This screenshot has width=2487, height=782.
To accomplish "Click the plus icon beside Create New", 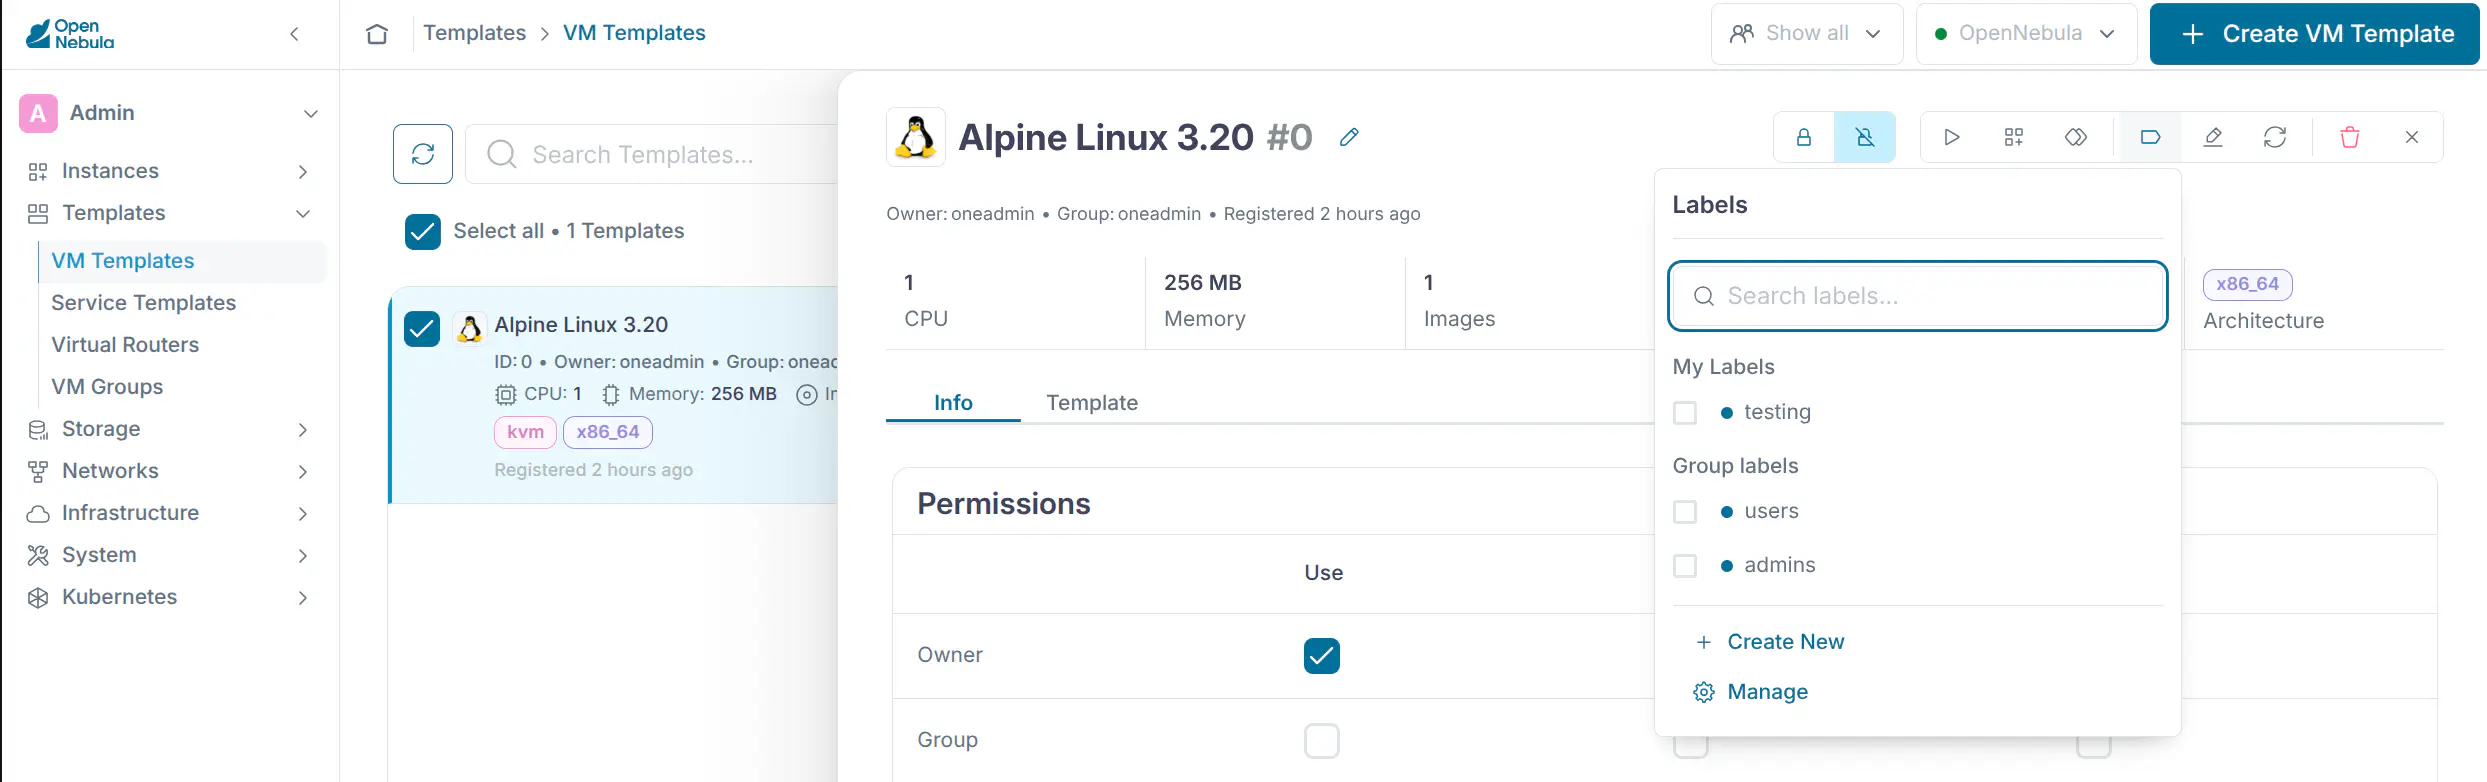I will click(x=1704, y=642).
